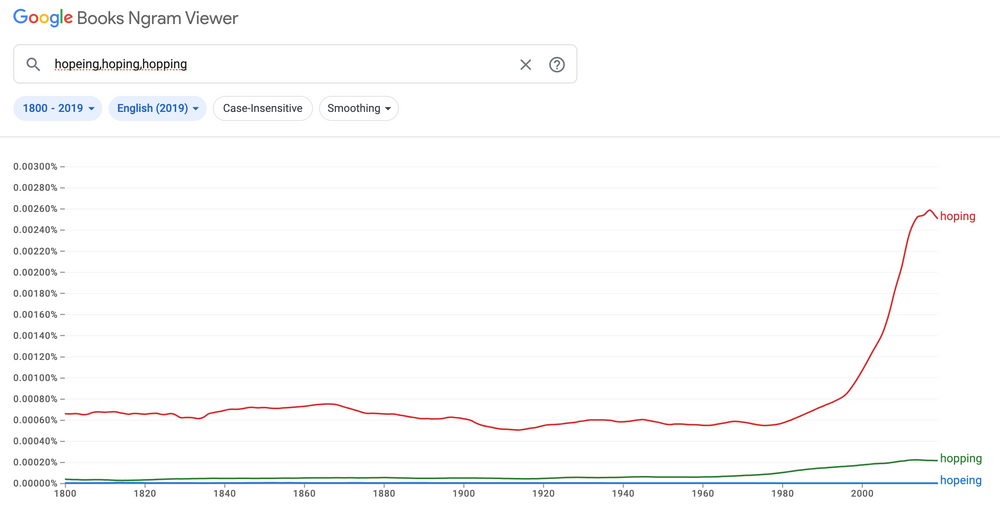Select the green "hopping" line label
Screen dimensions: 1000x509
pos(960,459)
